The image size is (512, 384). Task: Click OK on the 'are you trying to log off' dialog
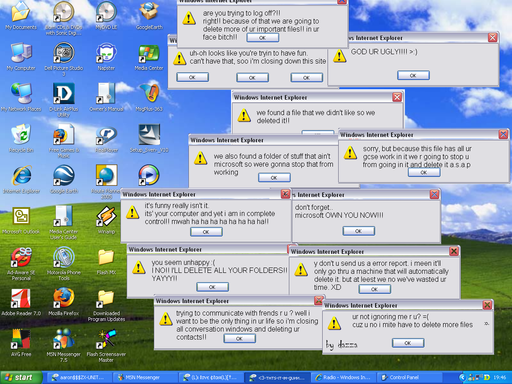click(x=263, y=38)
